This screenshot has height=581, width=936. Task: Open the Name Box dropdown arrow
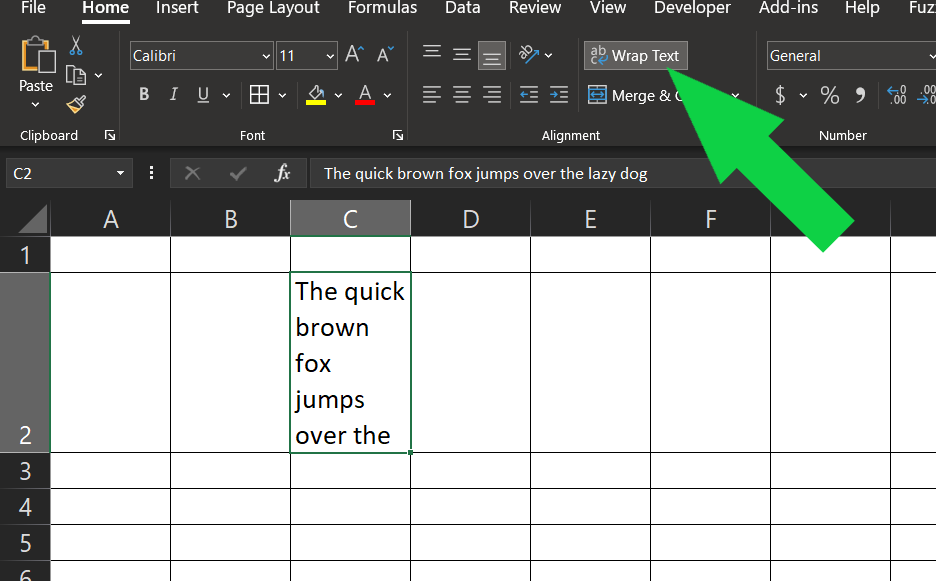coord(120,173)
